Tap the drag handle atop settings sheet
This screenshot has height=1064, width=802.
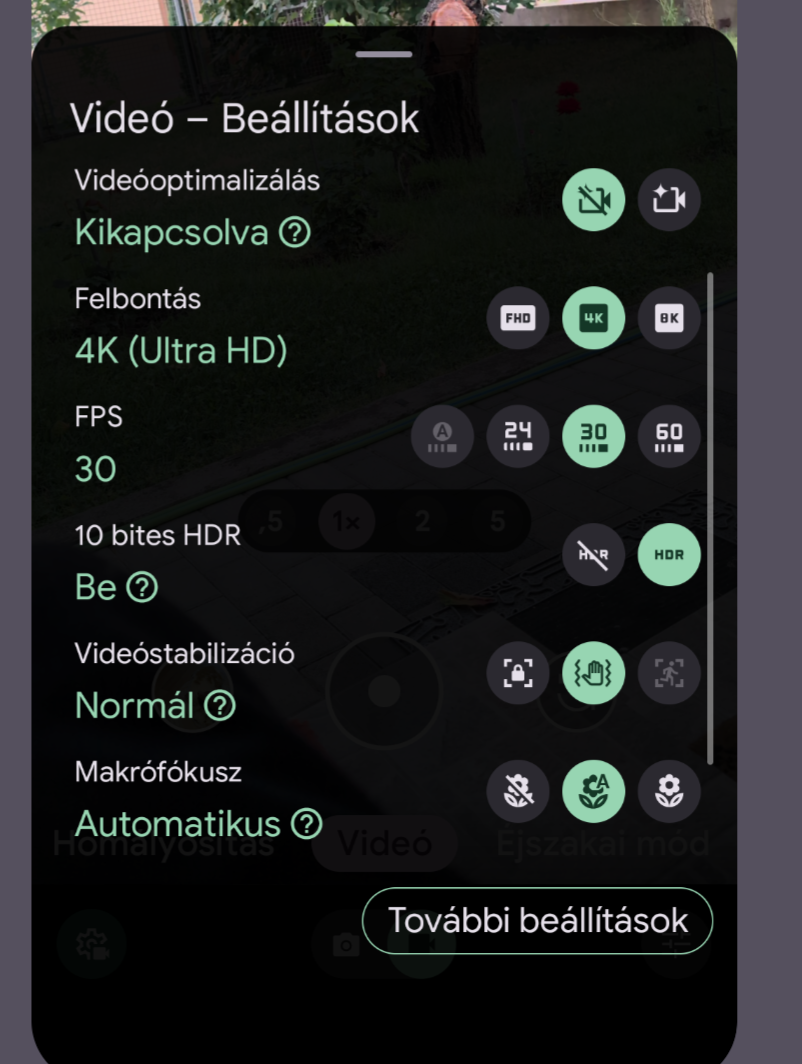(x=384, y=54)
